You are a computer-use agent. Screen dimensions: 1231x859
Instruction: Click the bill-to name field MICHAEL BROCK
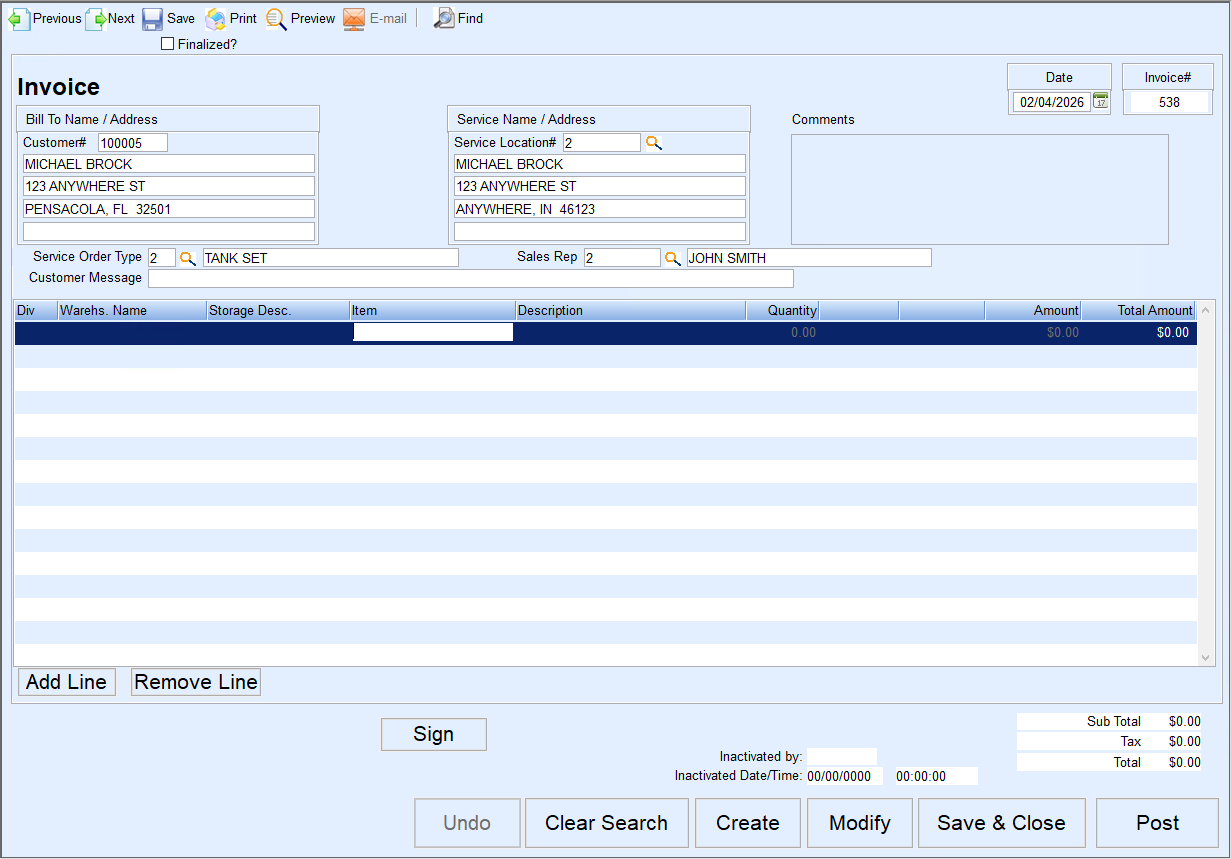tap(169, 164)
